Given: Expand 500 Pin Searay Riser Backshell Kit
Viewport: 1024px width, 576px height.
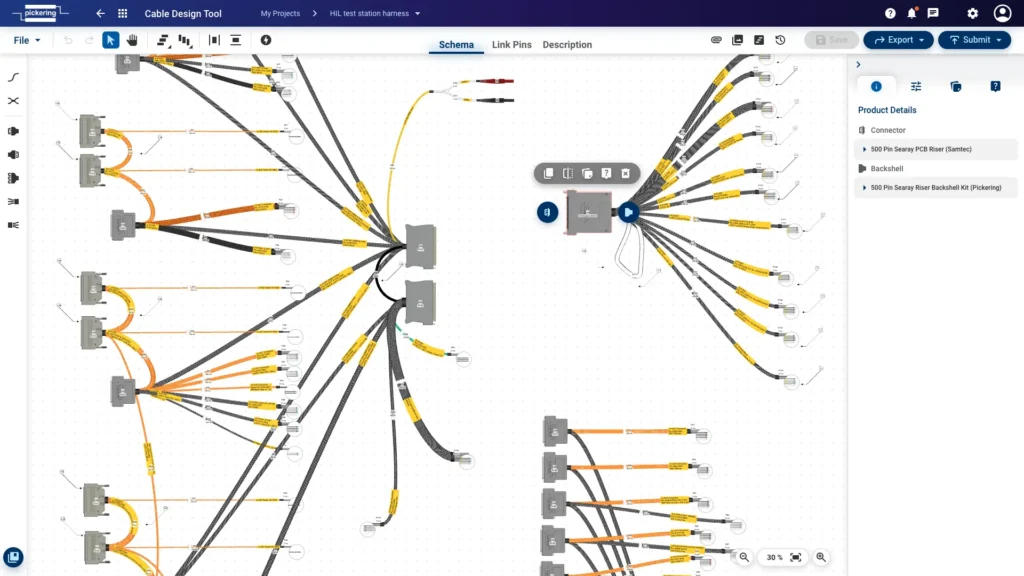Looking at the screenshot, I should coord(936,187).
